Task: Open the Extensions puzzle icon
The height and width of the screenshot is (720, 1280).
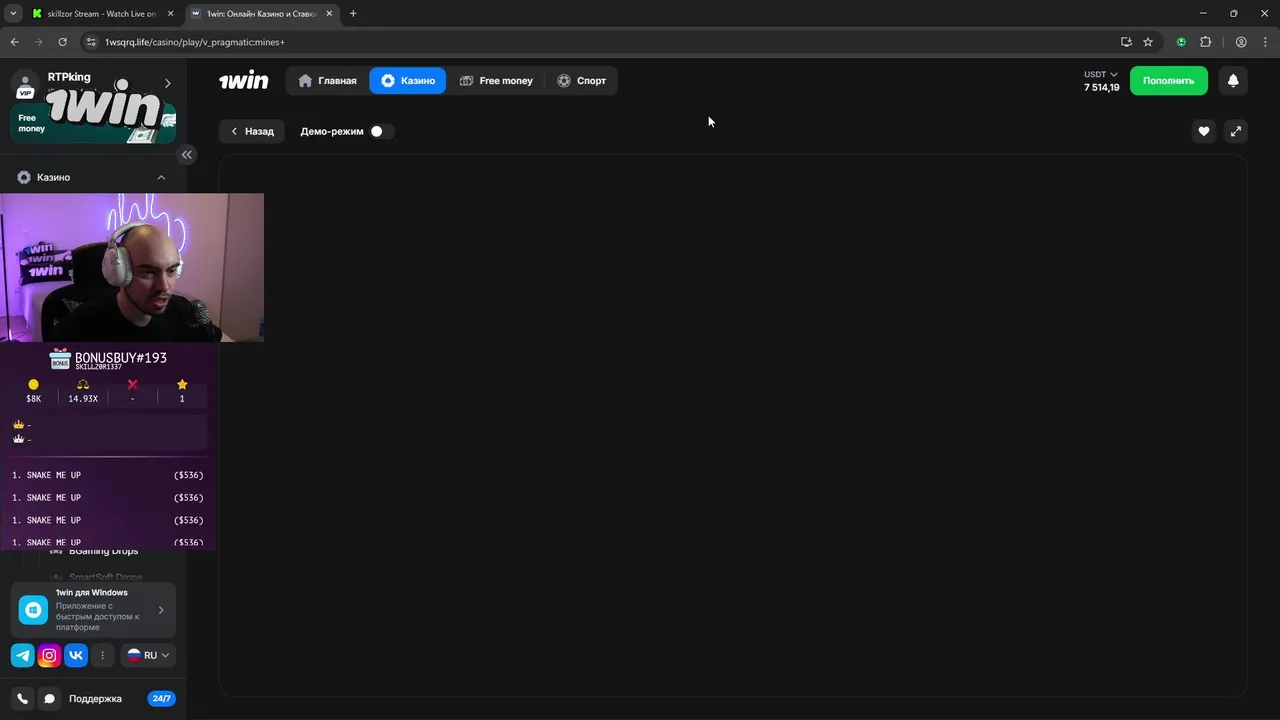Action: pos(1205,42)
